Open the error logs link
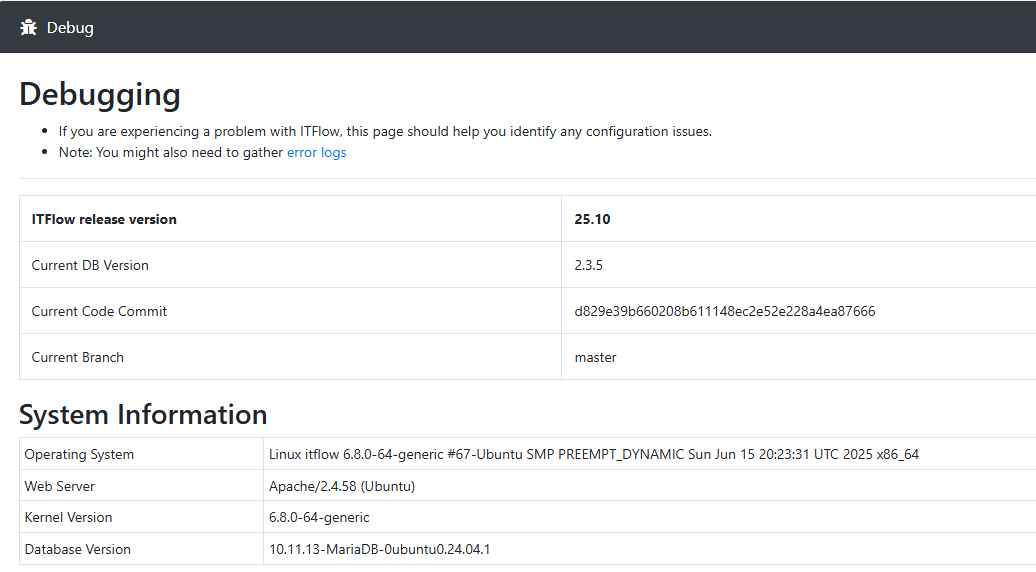The image size is (1036, 572). click(316, 152)
